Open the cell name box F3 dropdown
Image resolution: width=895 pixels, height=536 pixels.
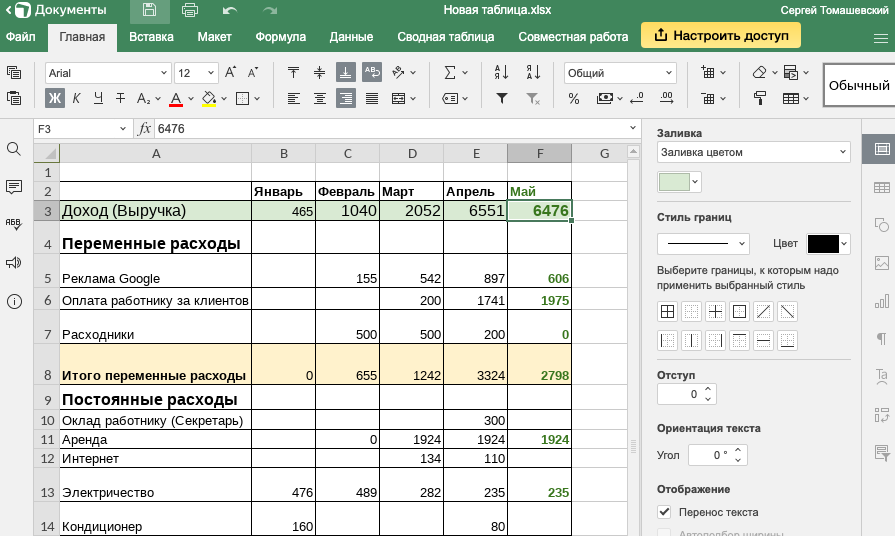point(122,129)
